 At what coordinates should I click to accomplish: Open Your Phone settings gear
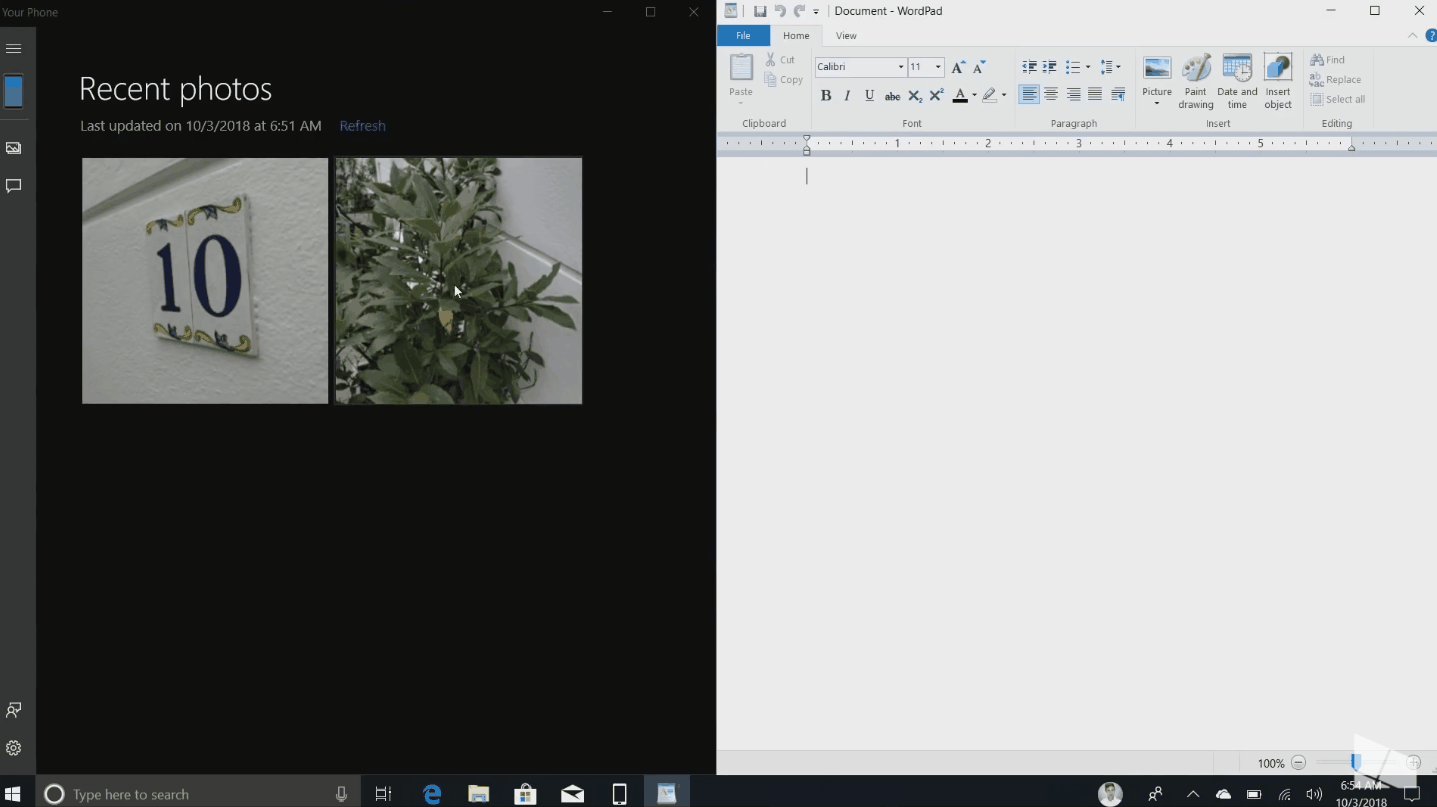14,748
